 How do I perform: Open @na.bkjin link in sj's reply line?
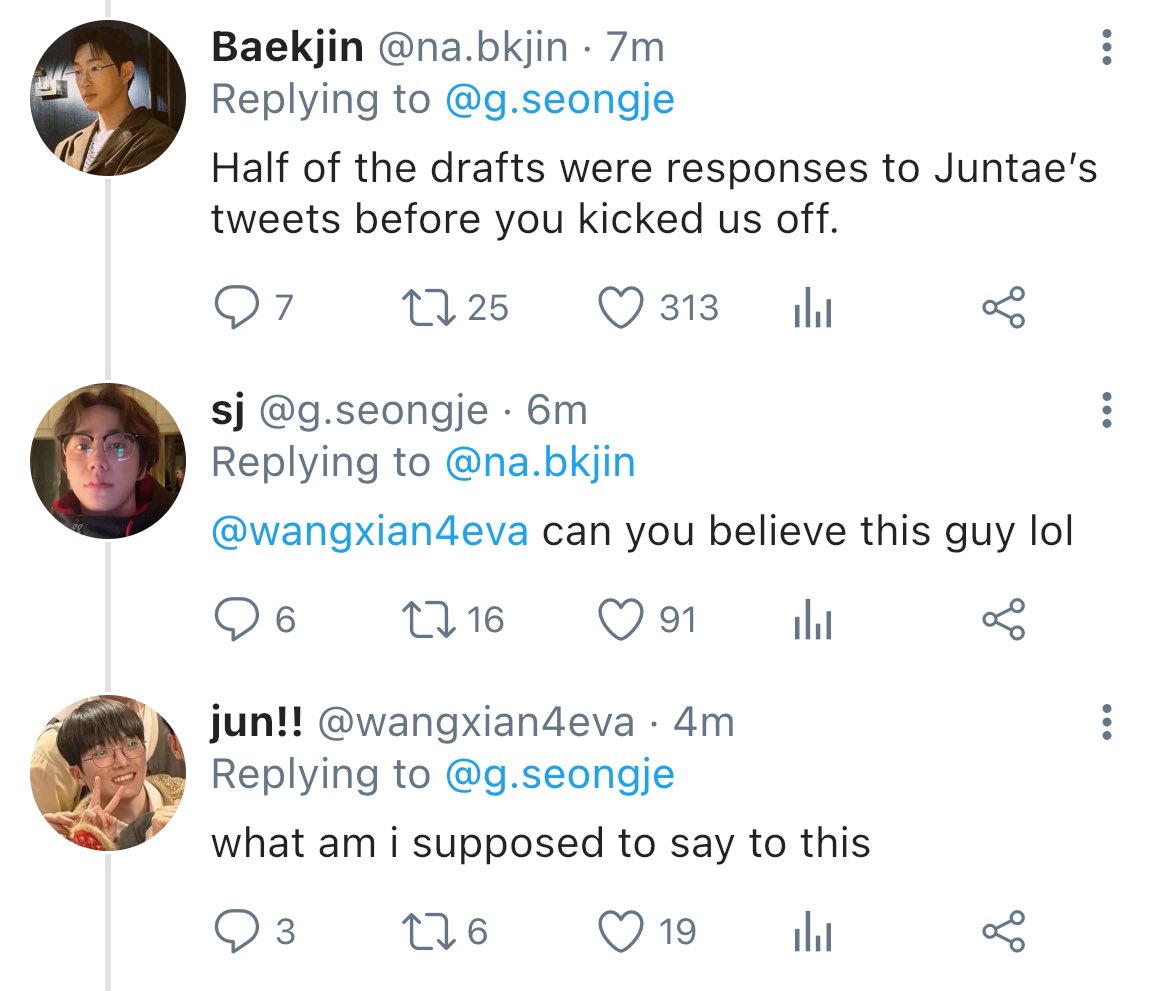point(539,463)
